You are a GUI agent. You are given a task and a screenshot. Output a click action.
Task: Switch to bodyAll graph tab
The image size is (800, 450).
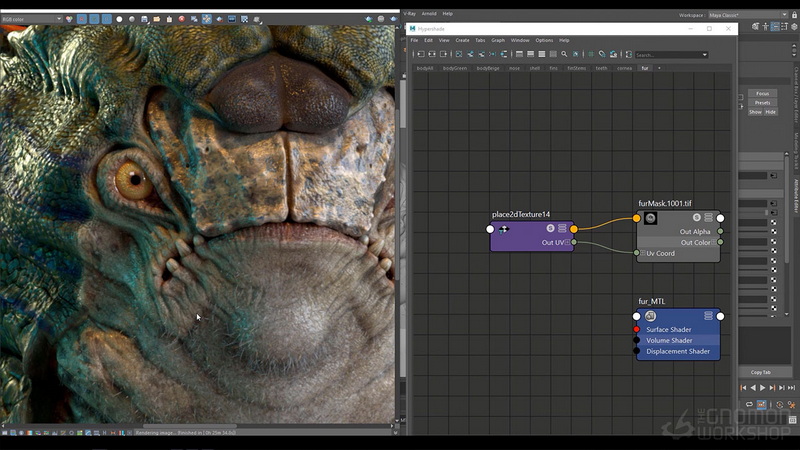click(424, 68)
